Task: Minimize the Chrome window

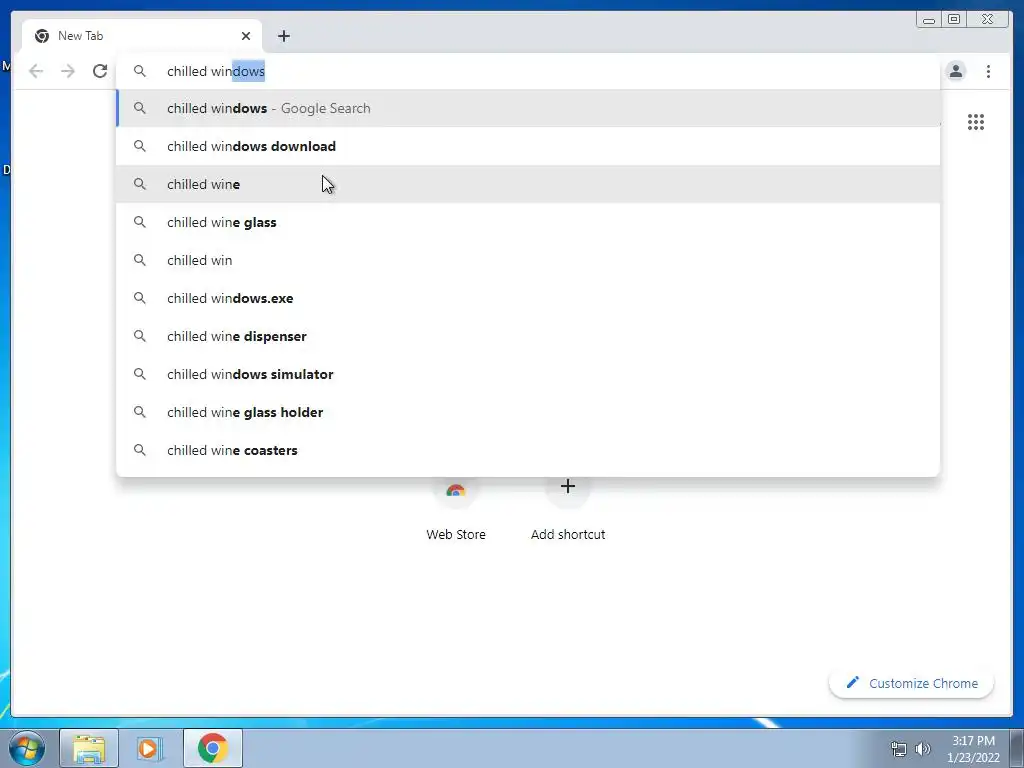Action: [929, 20]
